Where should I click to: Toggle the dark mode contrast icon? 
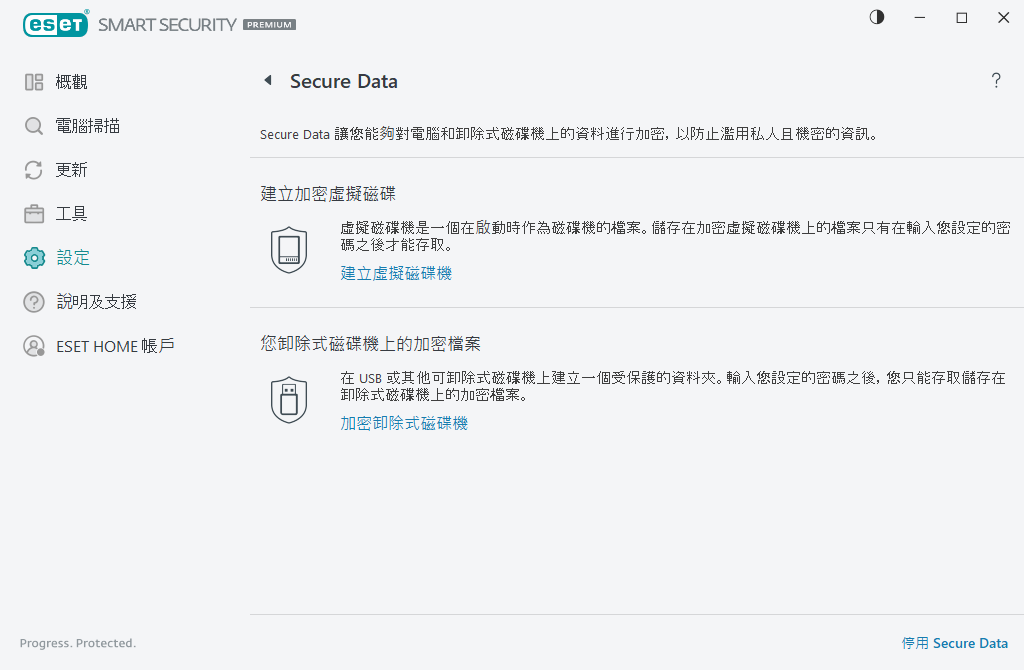click(876, 17)
